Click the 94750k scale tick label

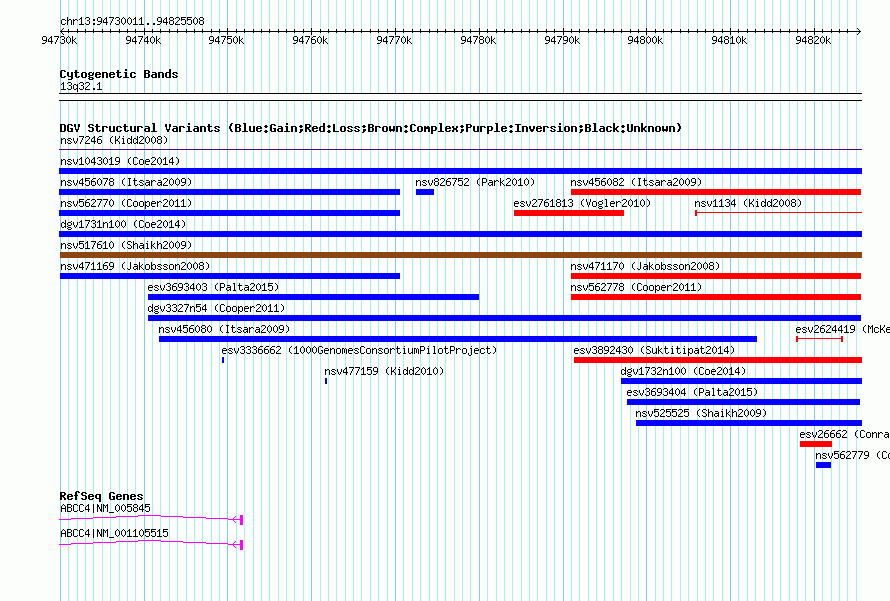click(x=226, y=40)
